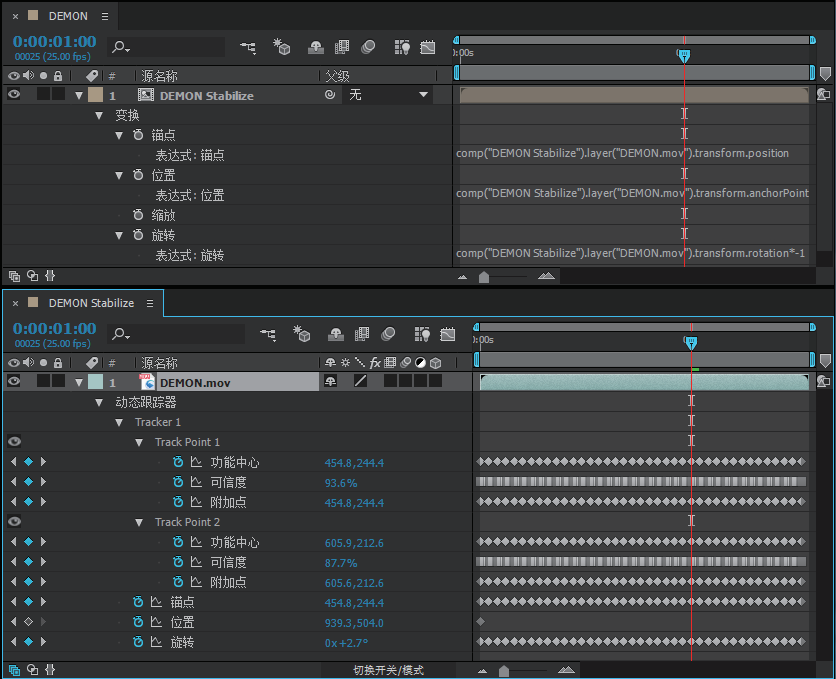Toggle shy layers hide in DEMON timeline
The height and width of the screenshot is (679, 836).
click(316, 47)
